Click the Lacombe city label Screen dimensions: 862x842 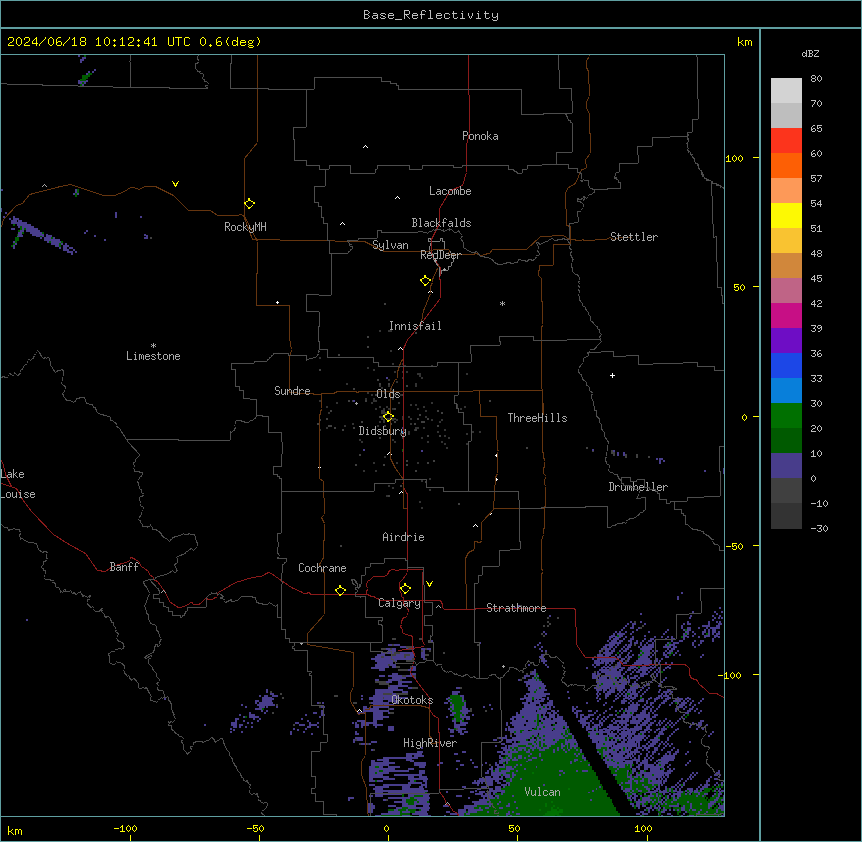(x=450, y=191)
